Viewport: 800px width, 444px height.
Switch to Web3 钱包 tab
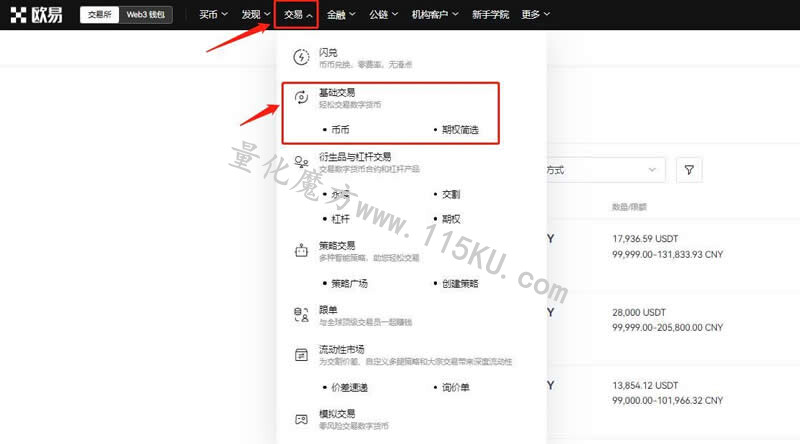[x=145, y=15]
